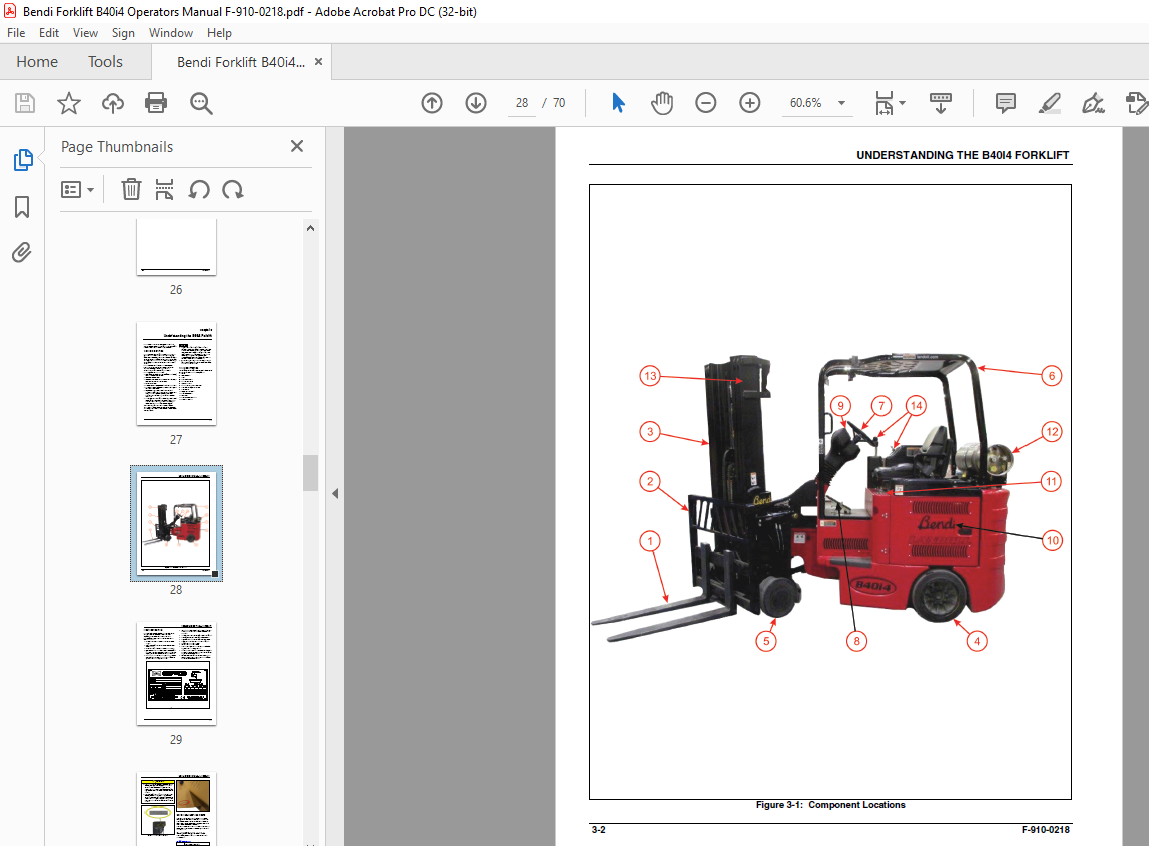
Task: Open the Sign menu
Action: click(123, 33)
